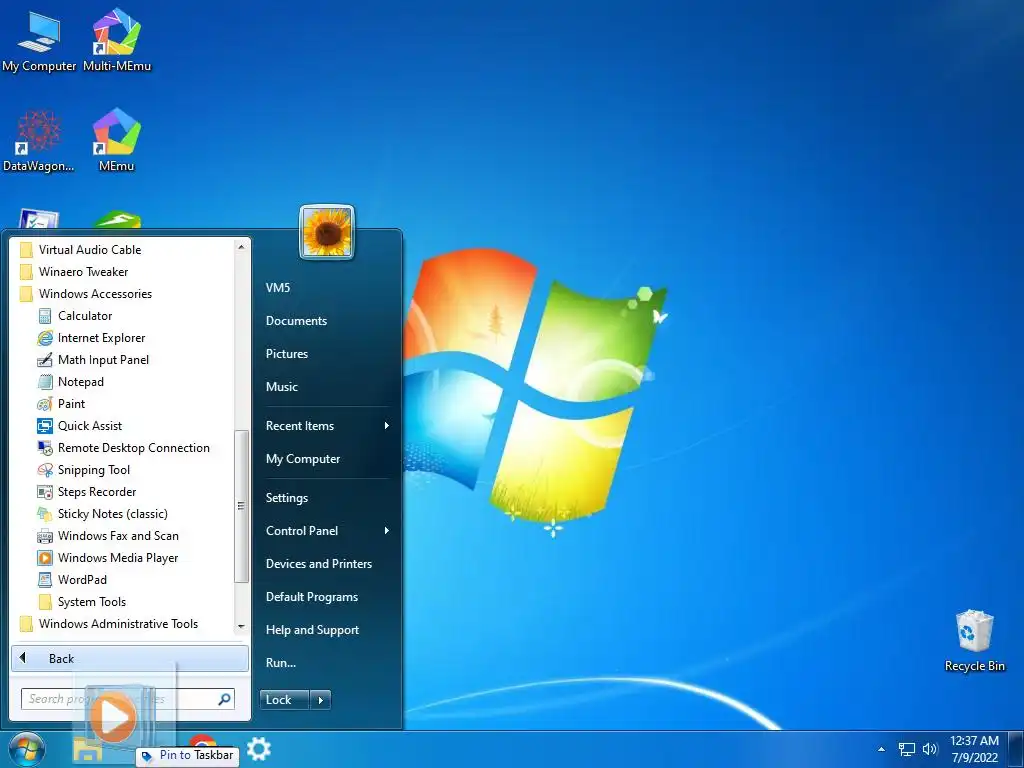Click the programs list scrollbar thumb
The height and width of the screenshot is (768, 1024).
click(x=241, y=506)
